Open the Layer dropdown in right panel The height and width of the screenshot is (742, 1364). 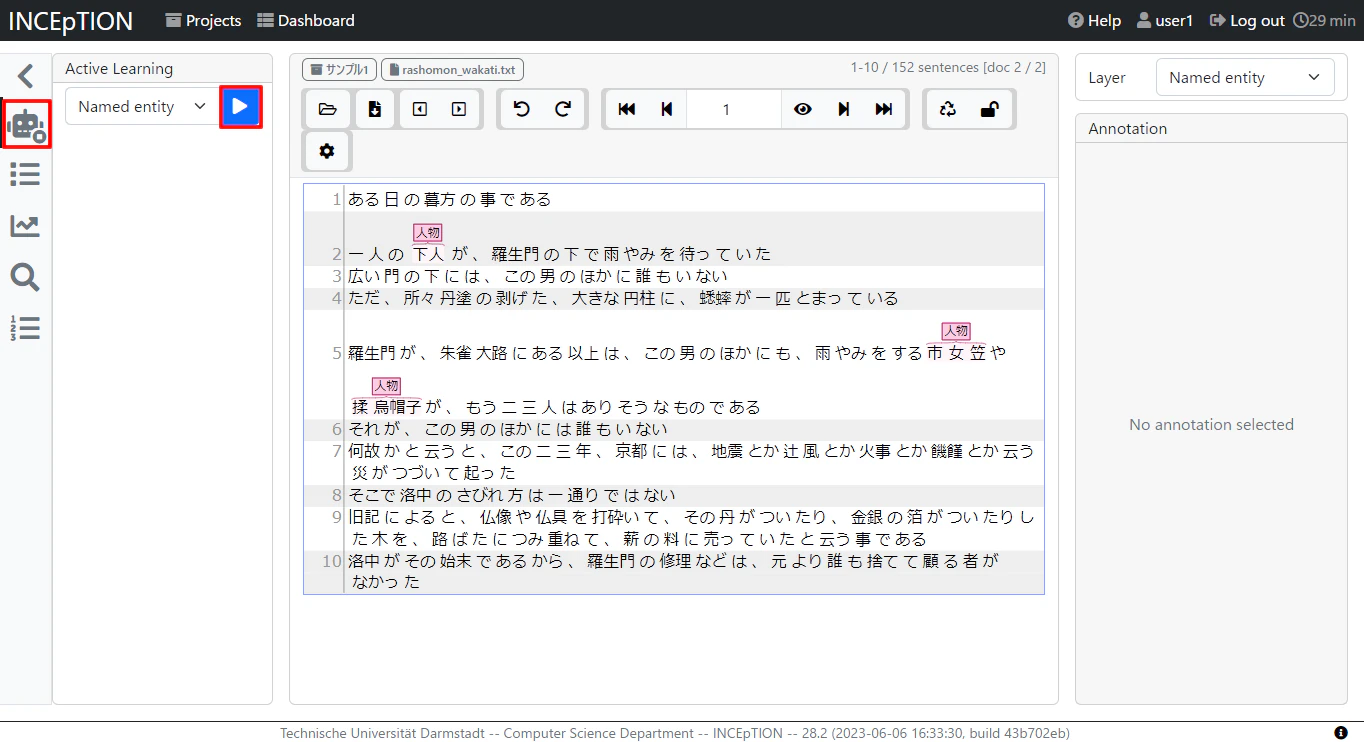pyautogui.click(x=1245, y=78)
